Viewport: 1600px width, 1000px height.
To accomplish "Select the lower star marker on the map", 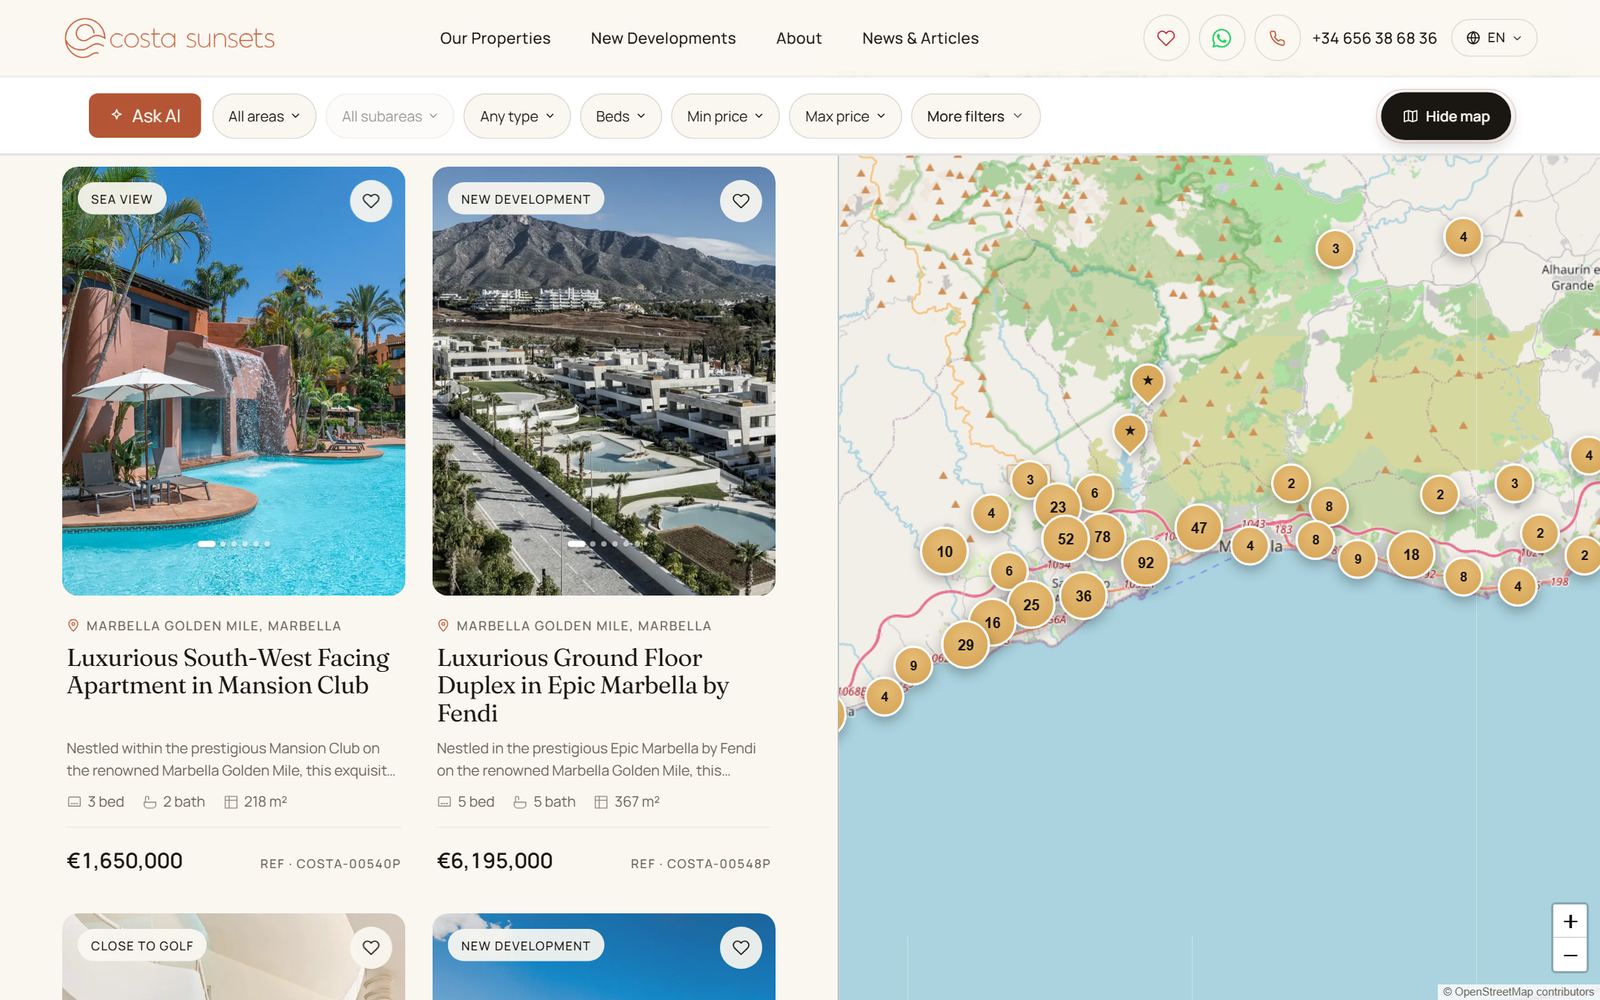I will [1130, 432].
